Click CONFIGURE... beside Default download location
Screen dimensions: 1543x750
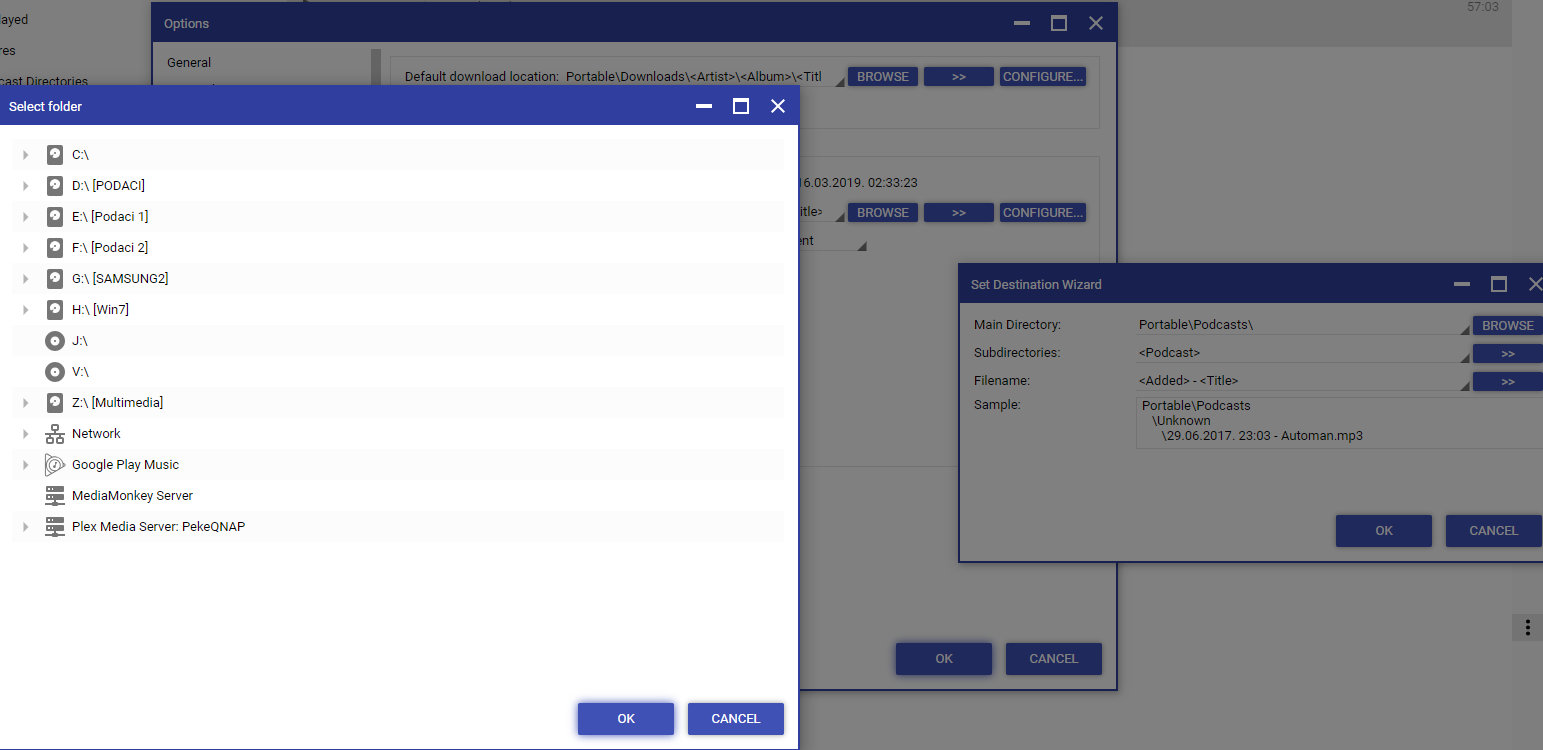(x=1042, y=77)
